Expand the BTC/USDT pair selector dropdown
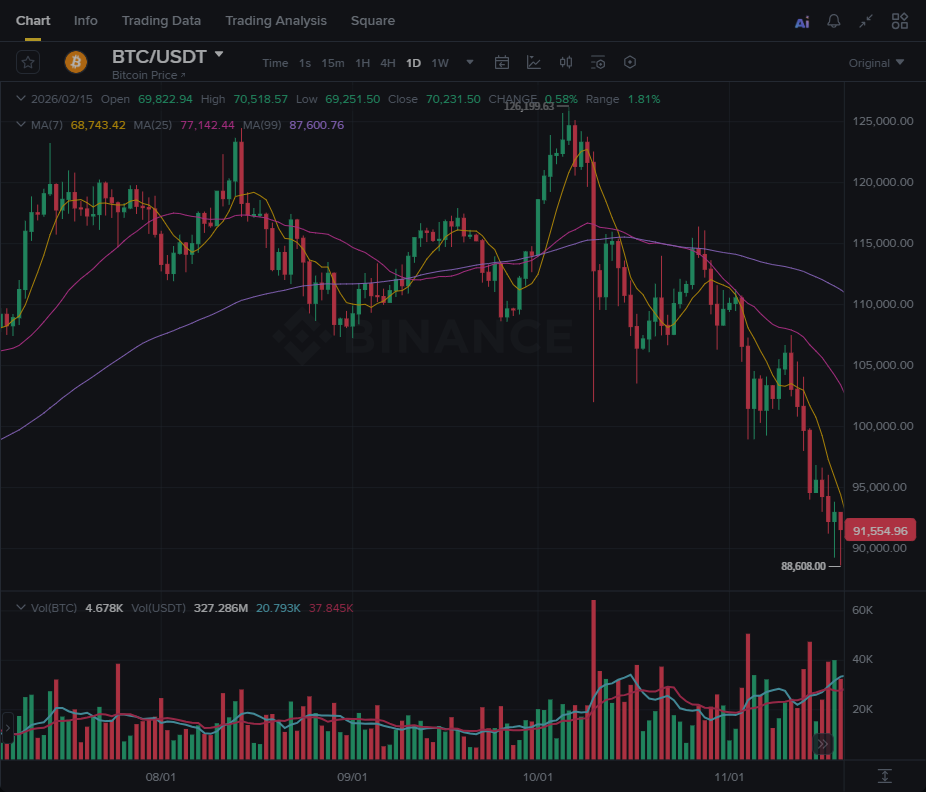Image resolution: width=926 pixels, height=792 pixels. pyautogui.click(x=219, y=55)
